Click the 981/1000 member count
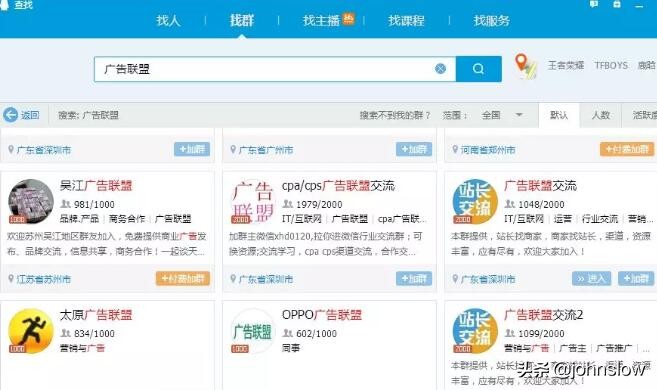The height and width of the screenshot is (390, 657). (x=94, y=204)
